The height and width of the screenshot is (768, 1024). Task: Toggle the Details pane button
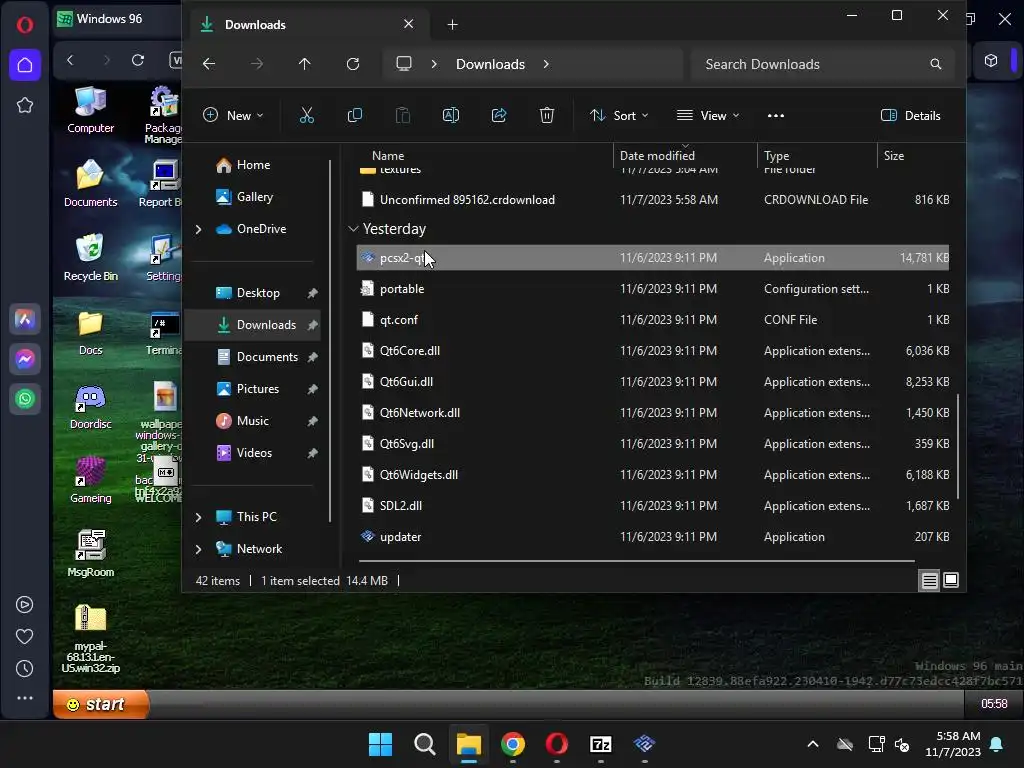(910, 116)
